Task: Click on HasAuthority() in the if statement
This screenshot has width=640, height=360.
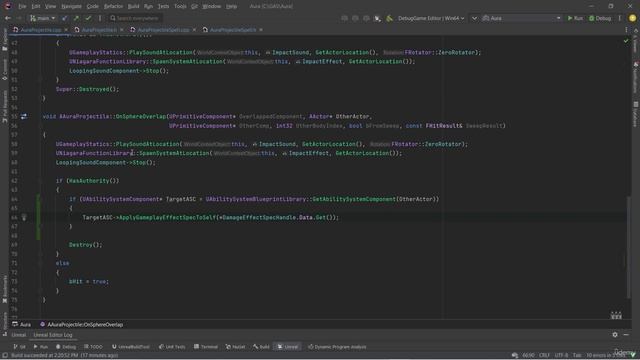Action: [92, 180]
